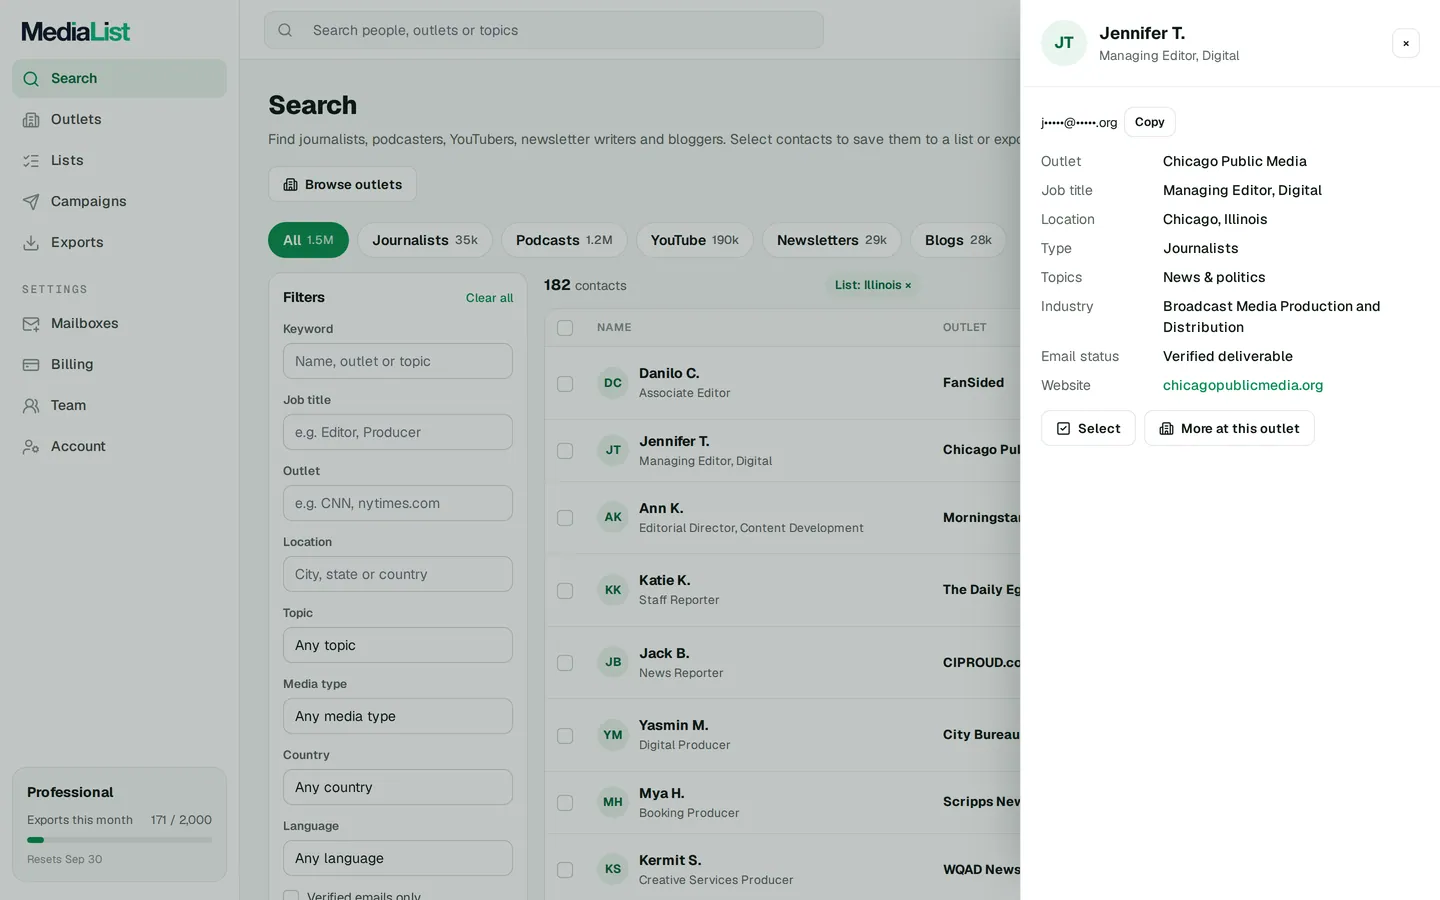The image size is (1440, 900).
Task: Copy the contact email address
Action: pos(1150,122)
